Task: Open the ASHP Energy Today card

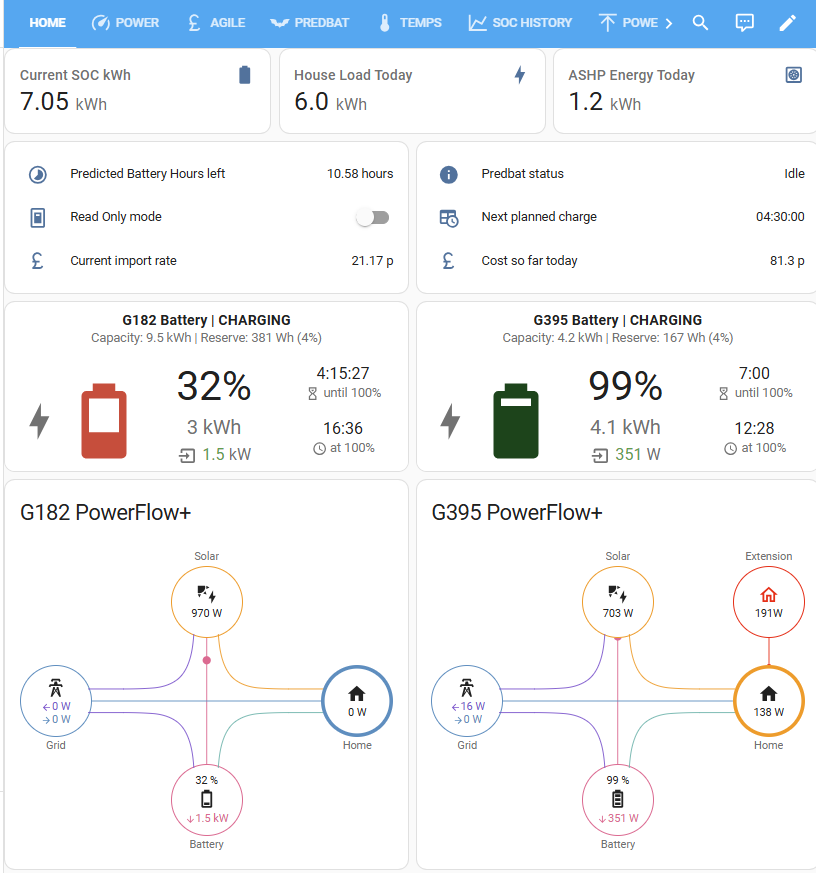Action: coord(686,91)
